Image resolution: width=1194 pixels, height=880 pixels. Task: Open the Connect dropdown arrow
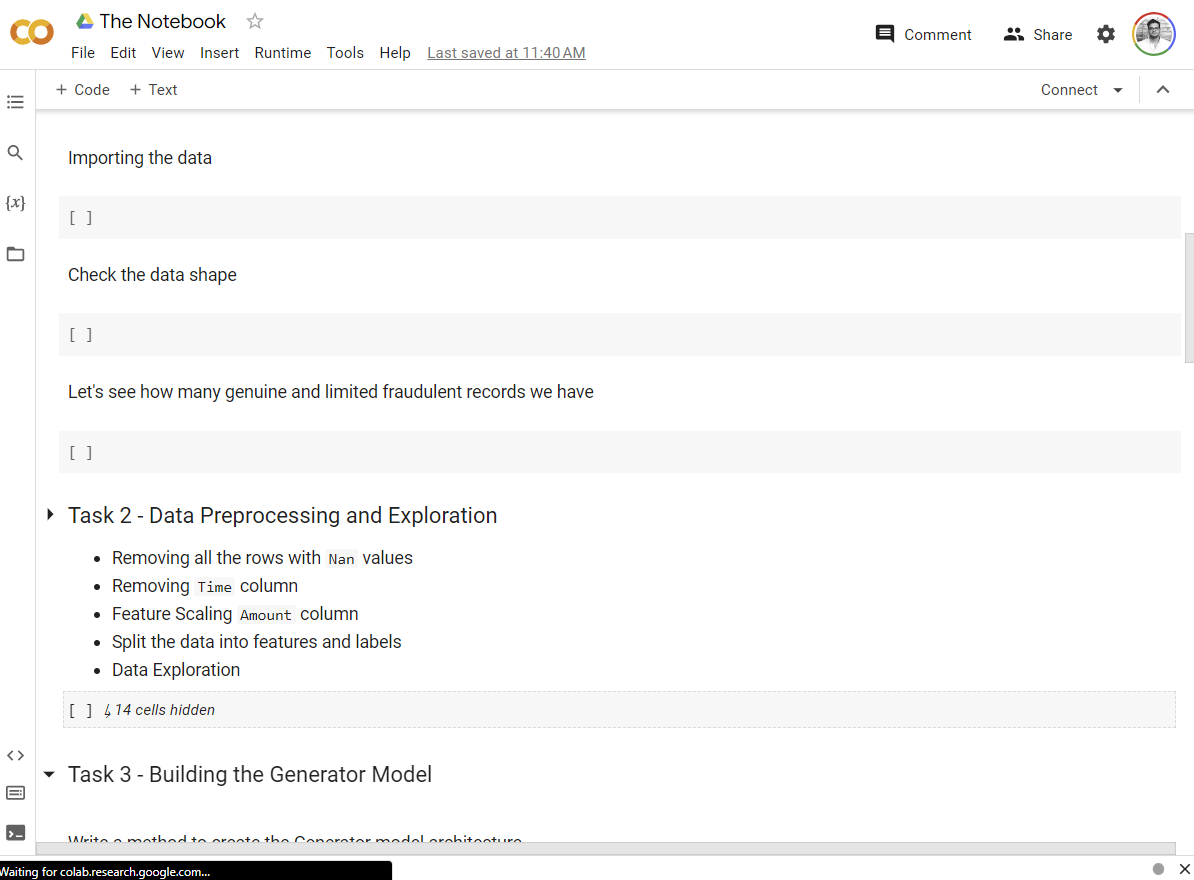(1118, 90)
